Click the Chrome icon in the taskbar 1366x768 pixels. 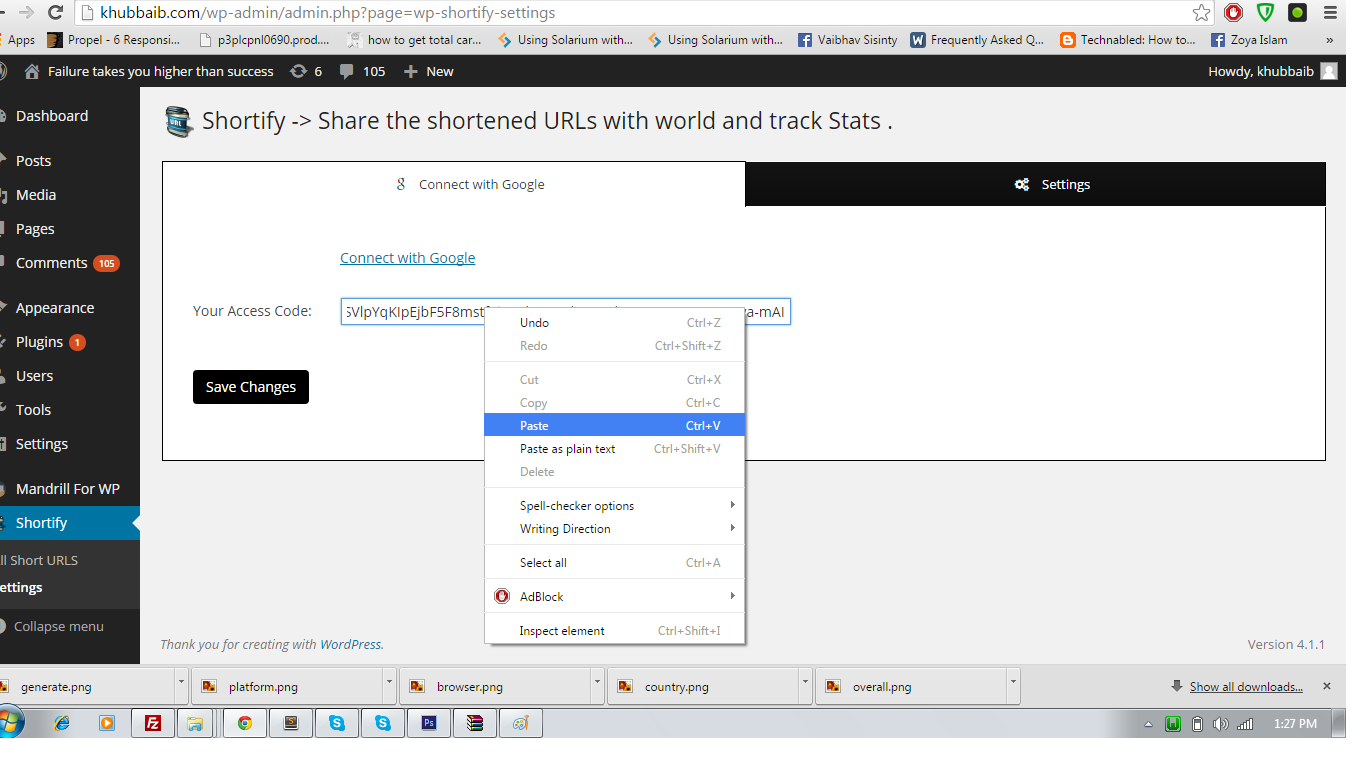tap(244, 723)
